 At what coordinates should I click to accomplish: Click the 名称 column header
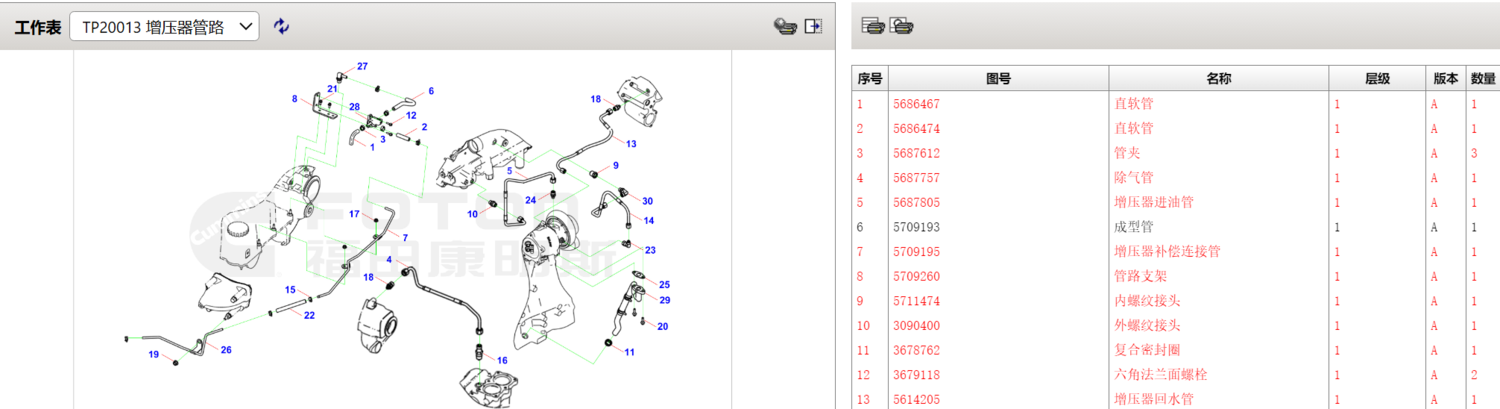coord(1217,79)
